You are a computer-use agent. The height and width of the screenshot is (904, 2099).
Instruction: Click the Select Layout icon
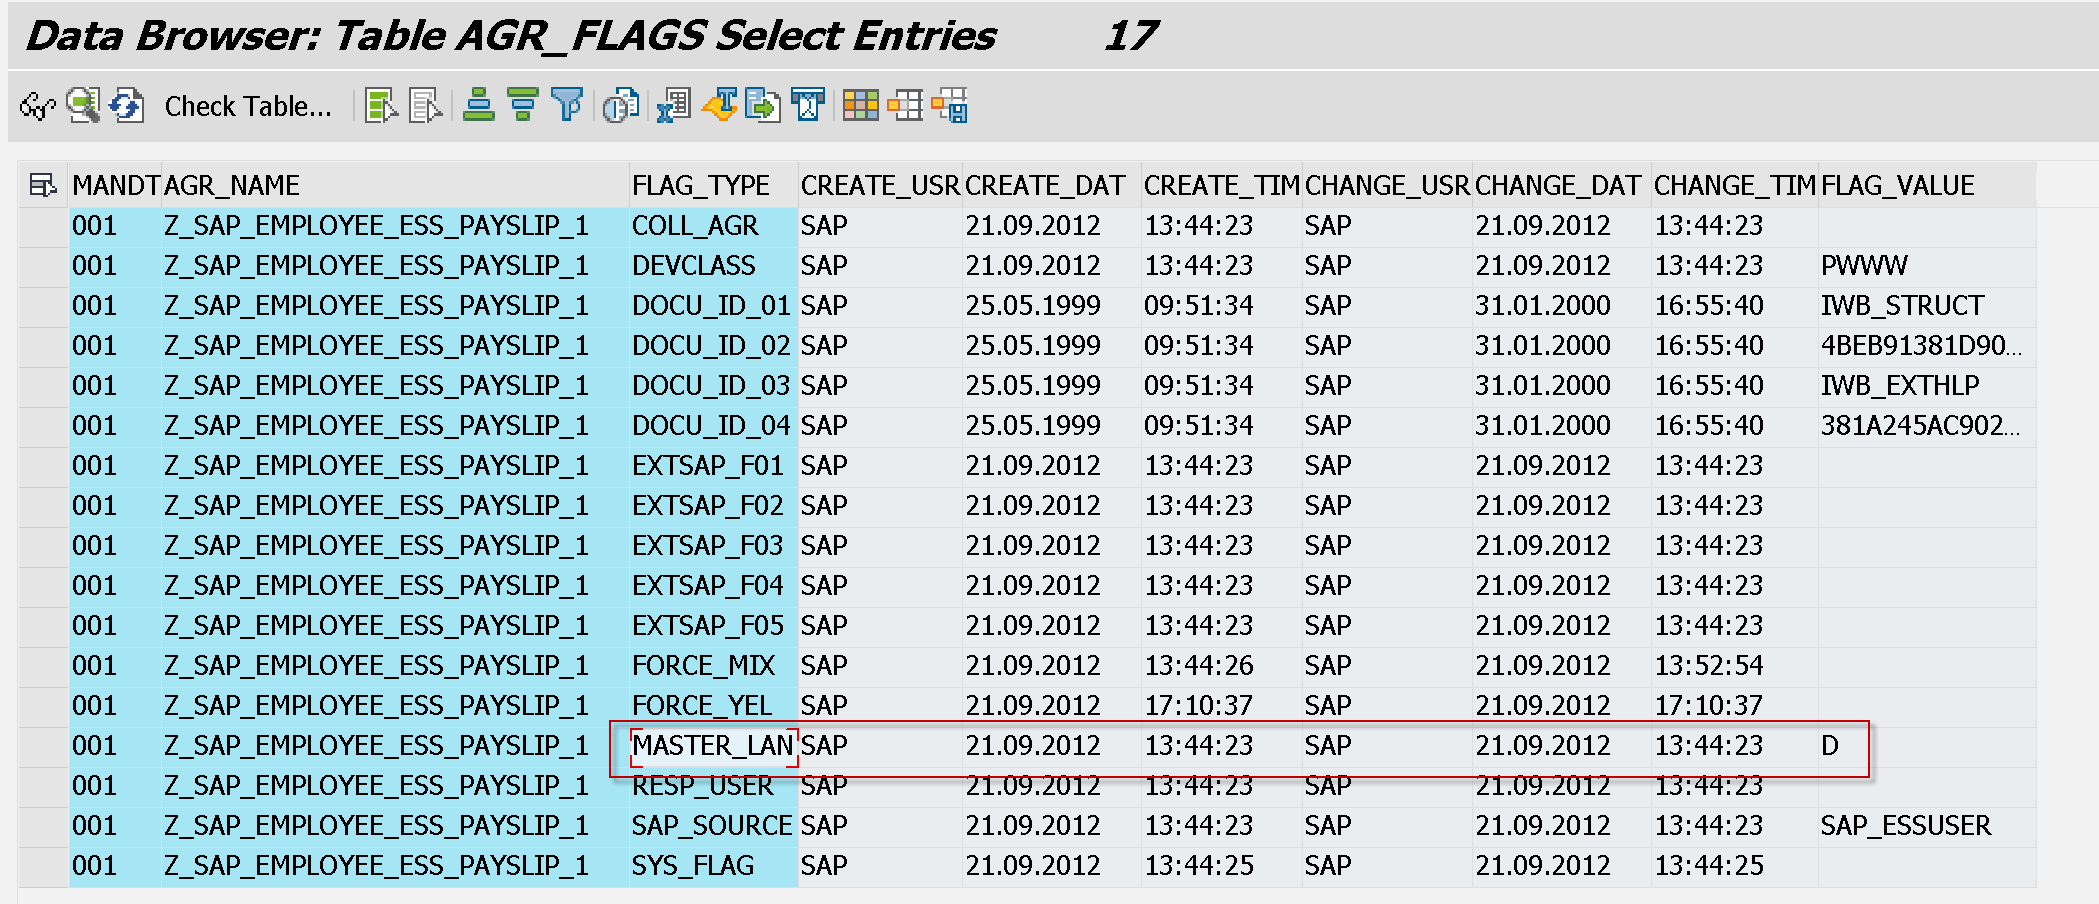905,106
